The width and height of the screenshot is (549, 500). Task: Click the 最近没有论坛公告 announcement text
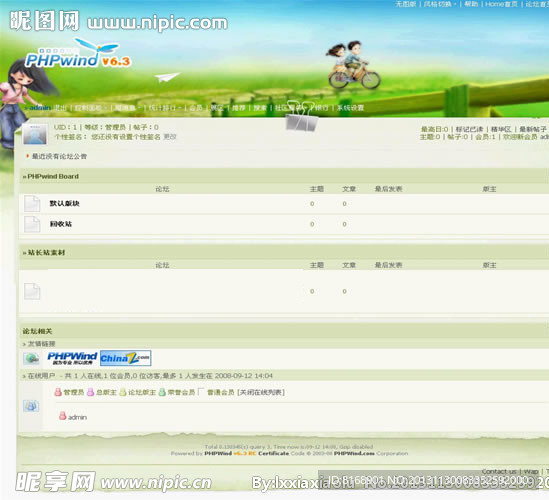click(x=59, y=156)
